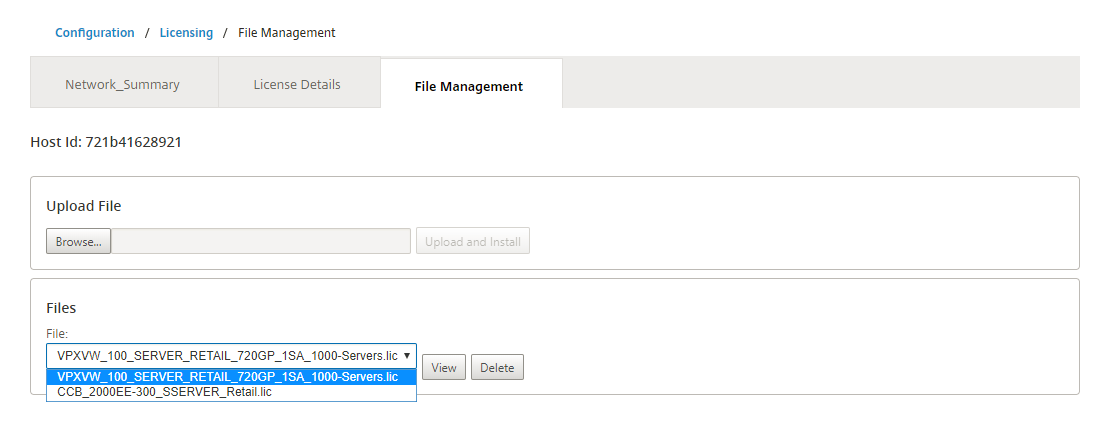View the selected license file
This screenshot has height=439, width=1100.
444,367
